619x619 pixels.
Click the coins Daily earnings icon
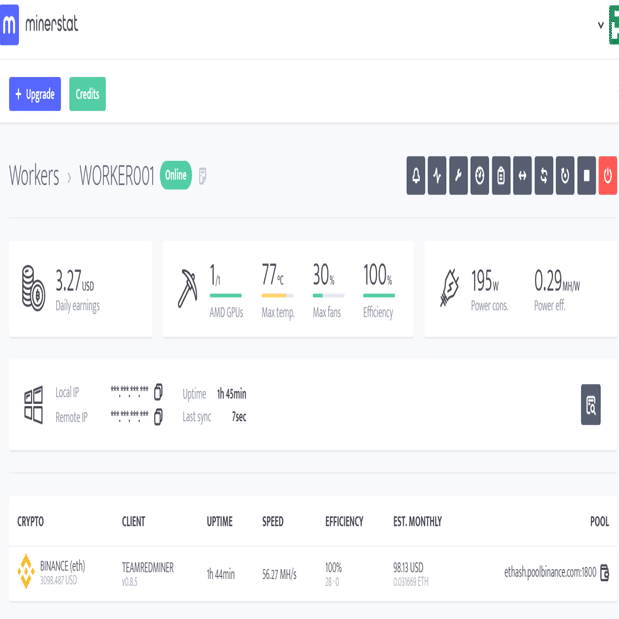coord(33,288)
